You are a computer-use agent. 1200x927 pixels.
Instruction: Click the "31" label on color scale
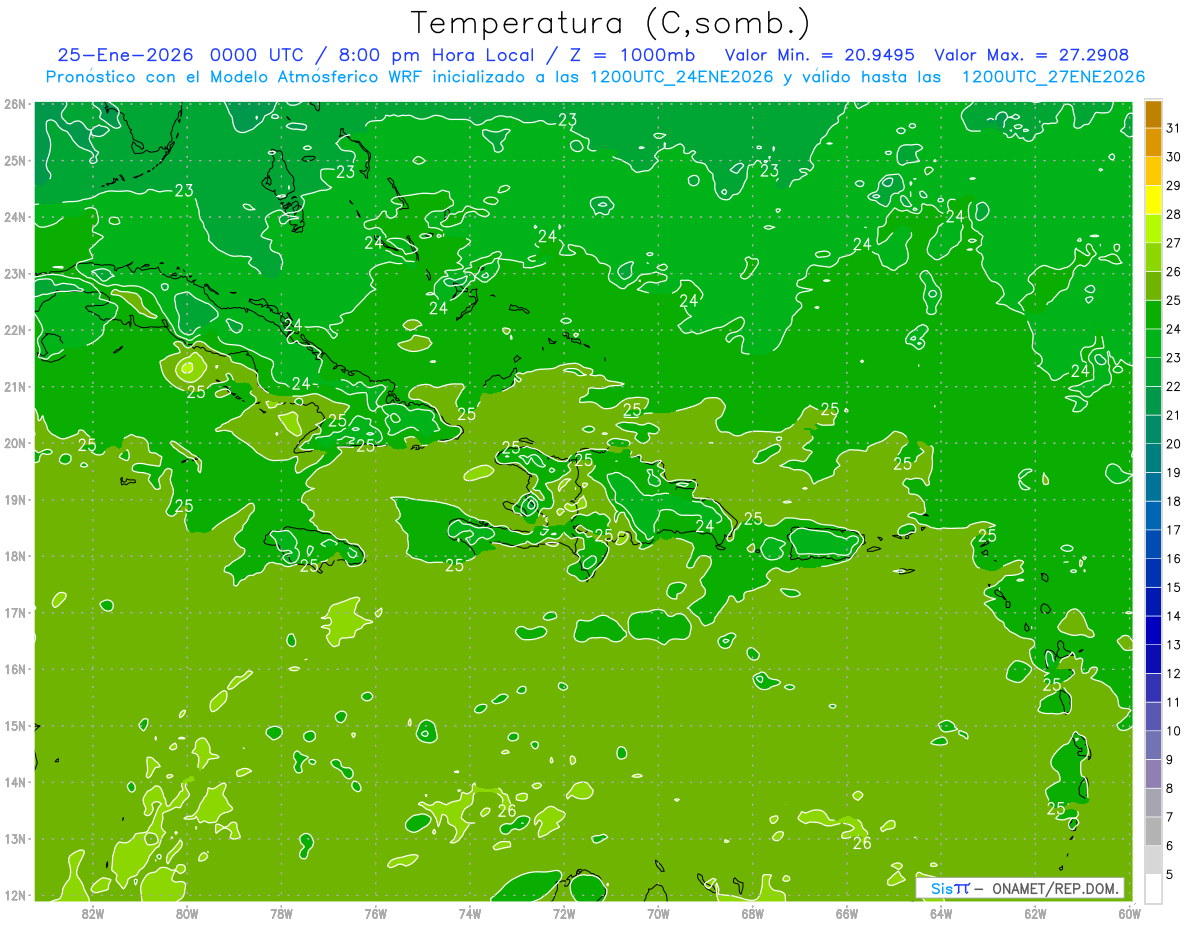click(1174, 128)
